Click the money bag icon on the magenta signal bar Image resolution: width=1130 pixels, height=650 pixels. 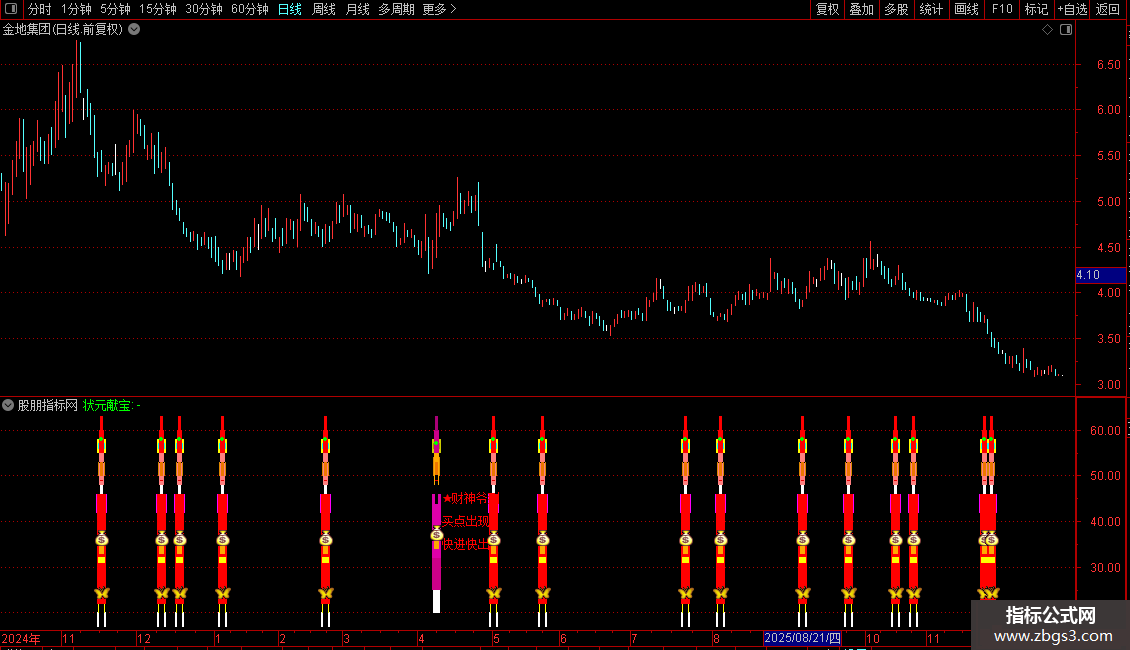click(436, 534)
